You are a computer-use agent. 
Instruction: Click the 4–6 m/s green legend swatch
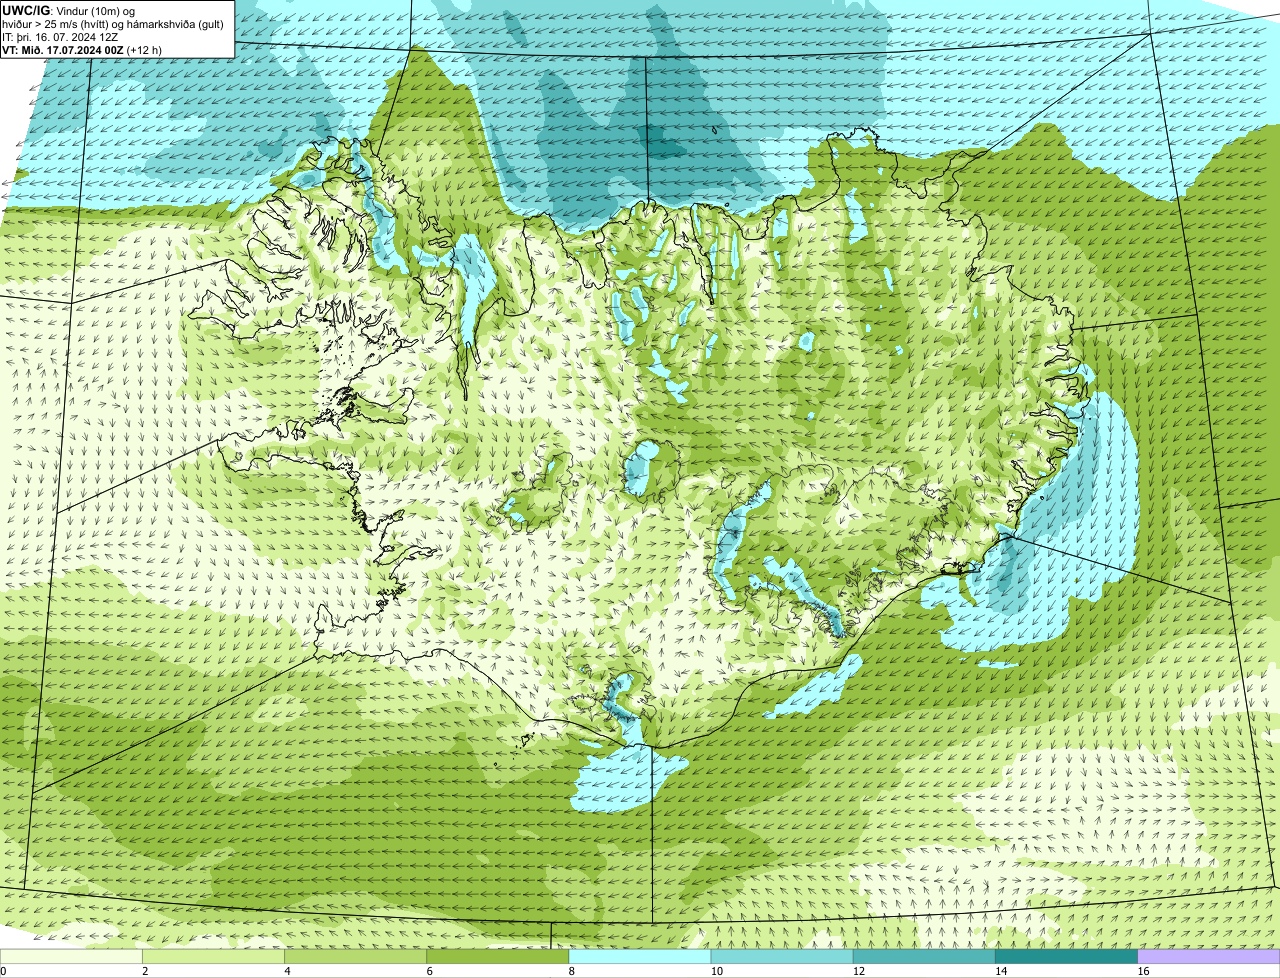point(355,957)
